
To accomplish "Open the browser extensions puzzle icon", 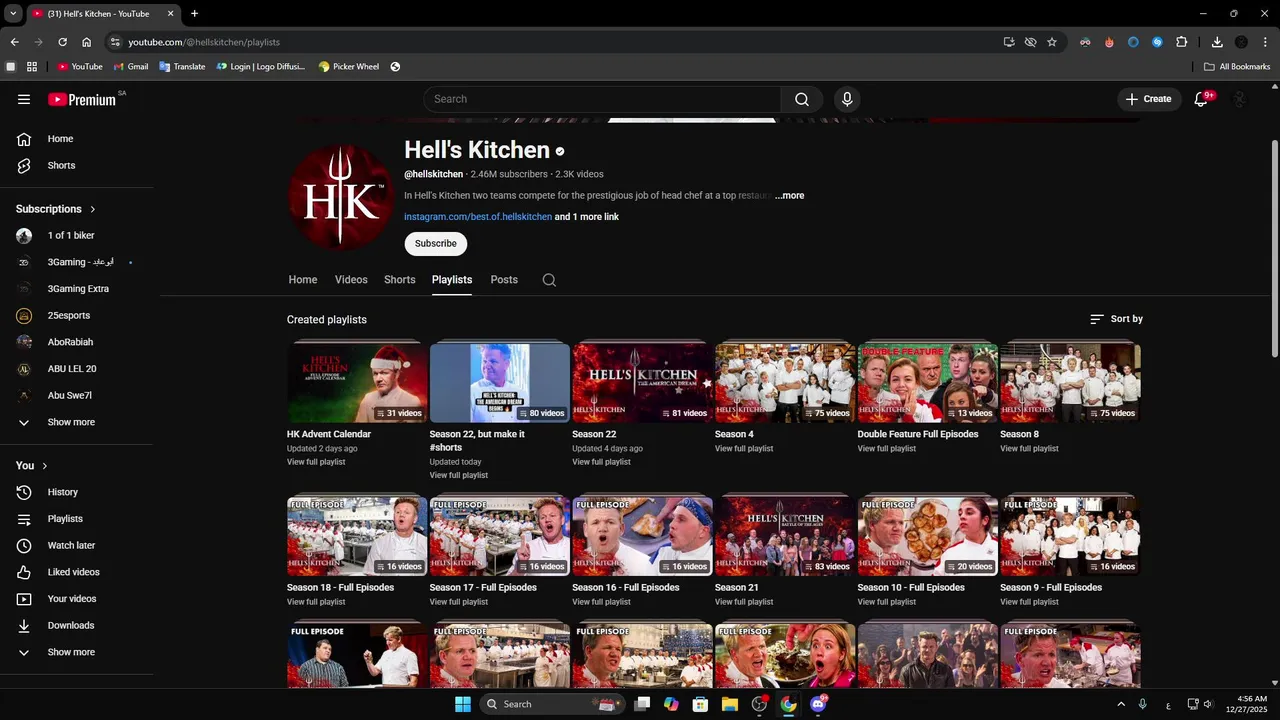I will (1181, 42).
